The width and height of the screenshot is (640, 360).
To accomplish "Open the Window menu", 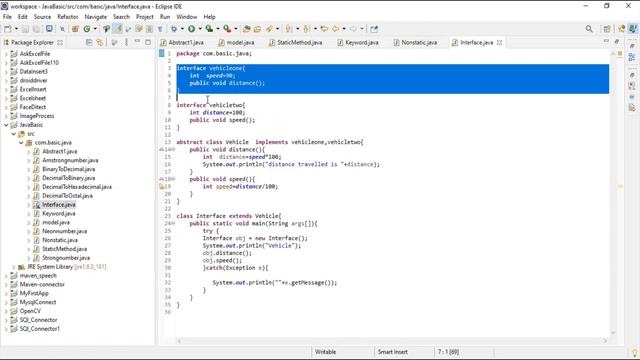I will click(x=187, y=17).
